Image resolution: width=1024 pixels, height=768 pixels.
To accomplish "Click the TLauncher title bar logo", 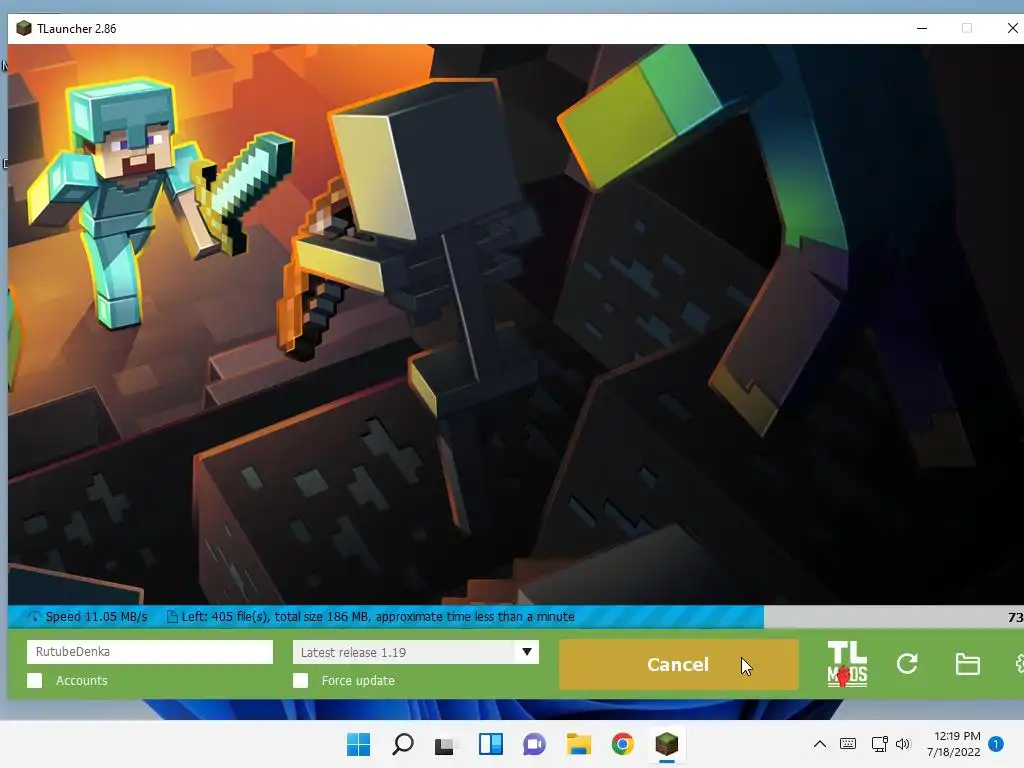I will pos(24,28).
